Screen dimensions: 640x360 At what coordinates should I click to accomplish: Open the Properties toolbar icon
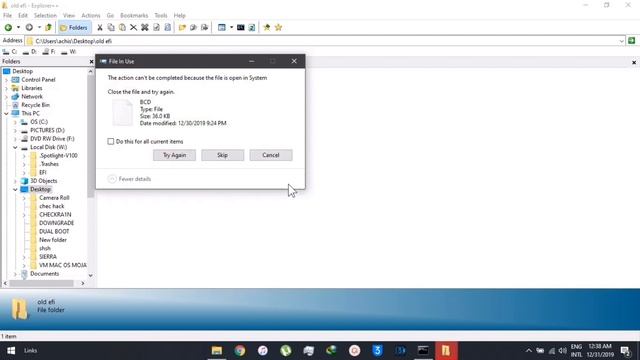pyautogui.click(x=156, y=27)
